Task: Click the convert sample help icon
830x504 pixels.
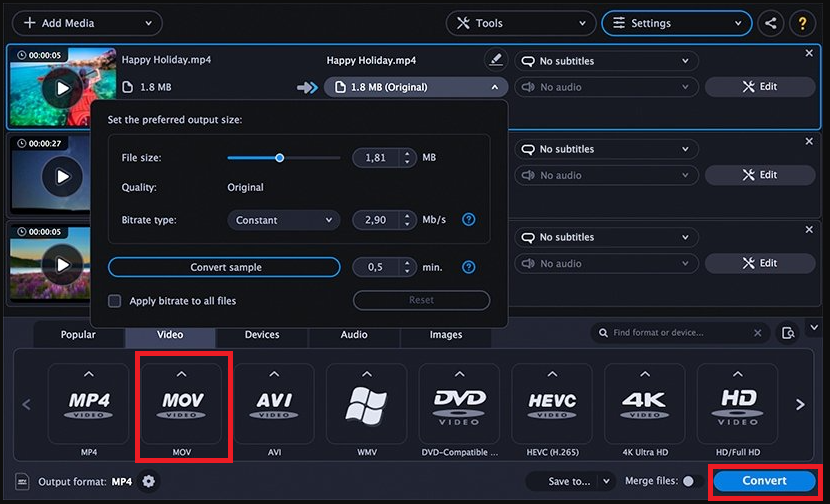Action: 468,267
